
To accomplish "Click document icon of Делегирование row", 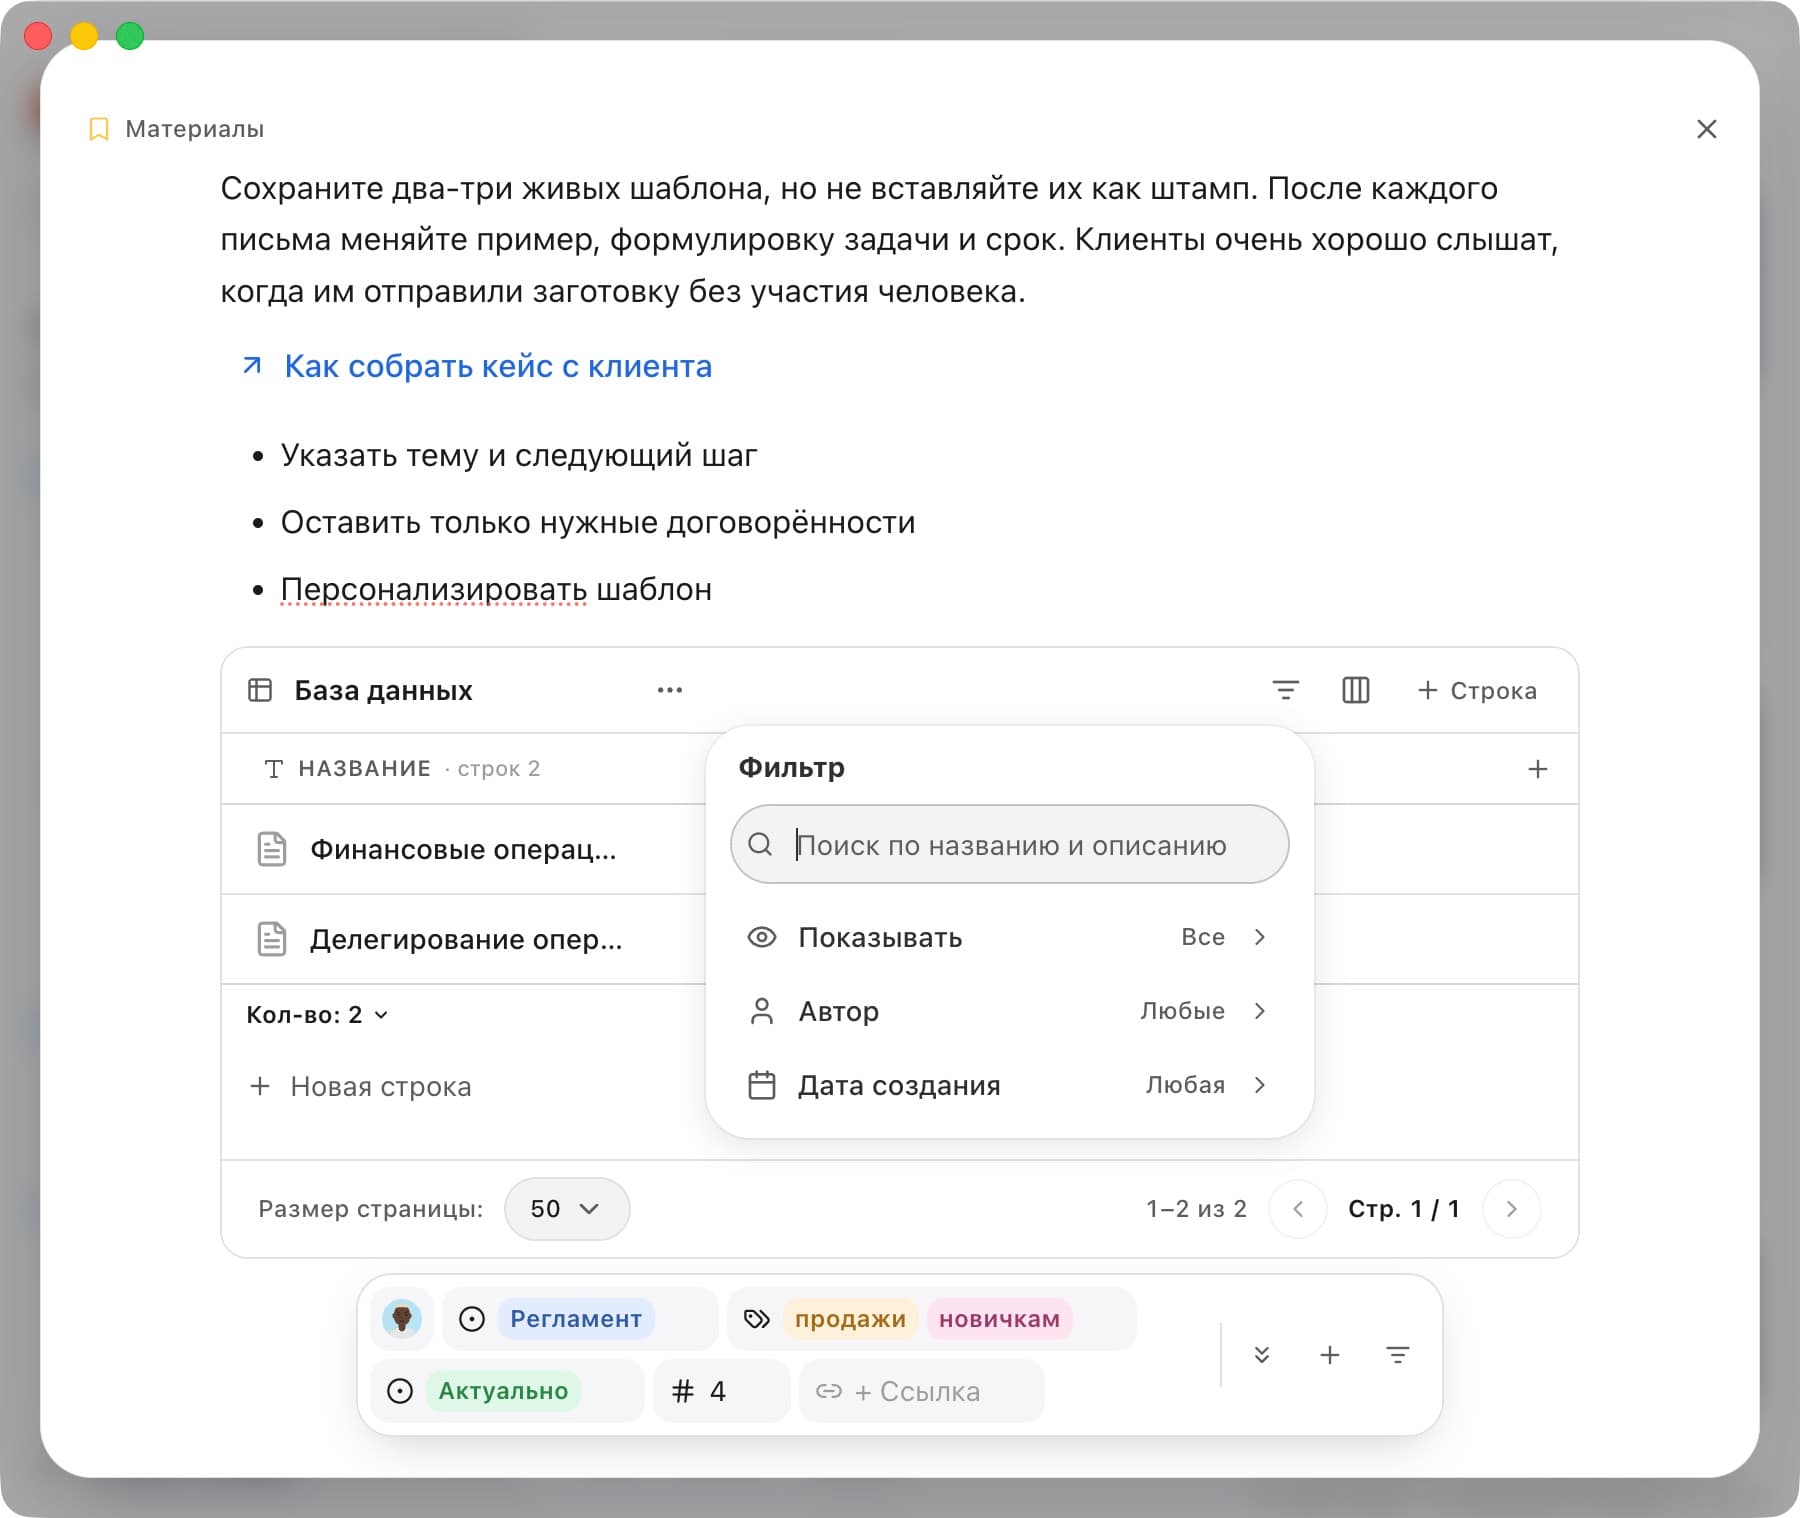I will tap(272, 939).
